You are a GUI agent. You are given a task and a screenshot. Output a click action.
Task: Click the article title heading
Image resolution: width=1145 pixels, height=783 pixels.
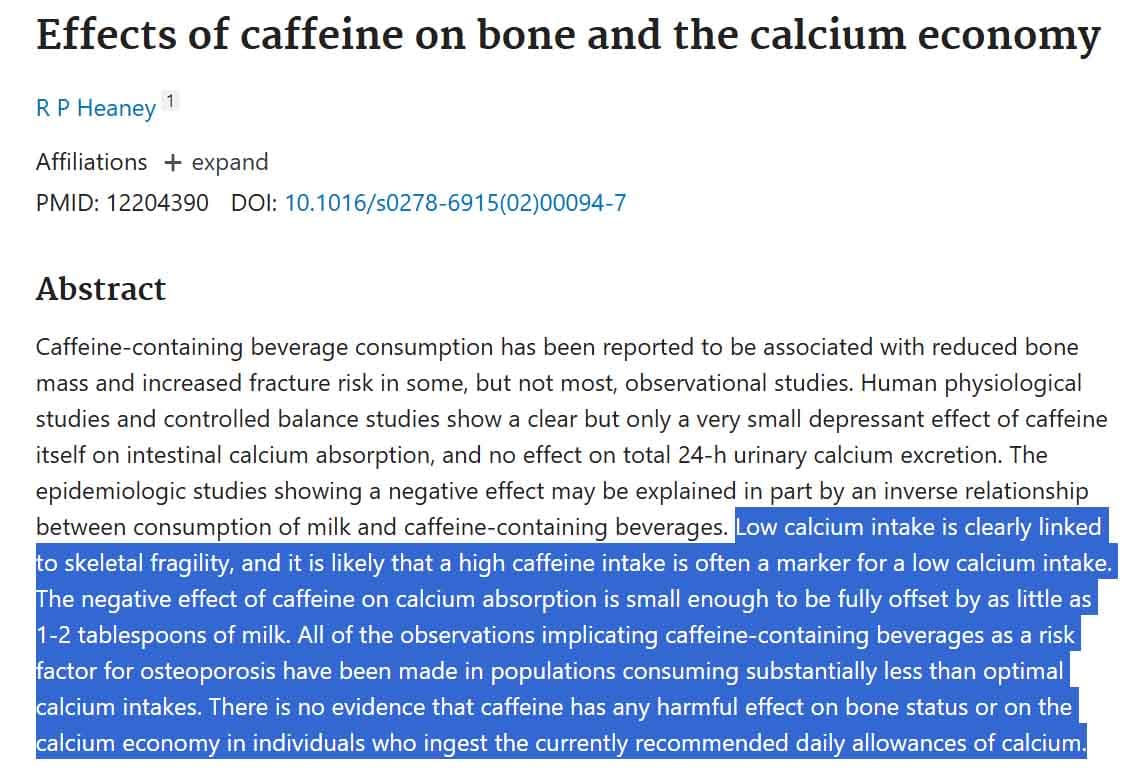click(x=567, y=36)
